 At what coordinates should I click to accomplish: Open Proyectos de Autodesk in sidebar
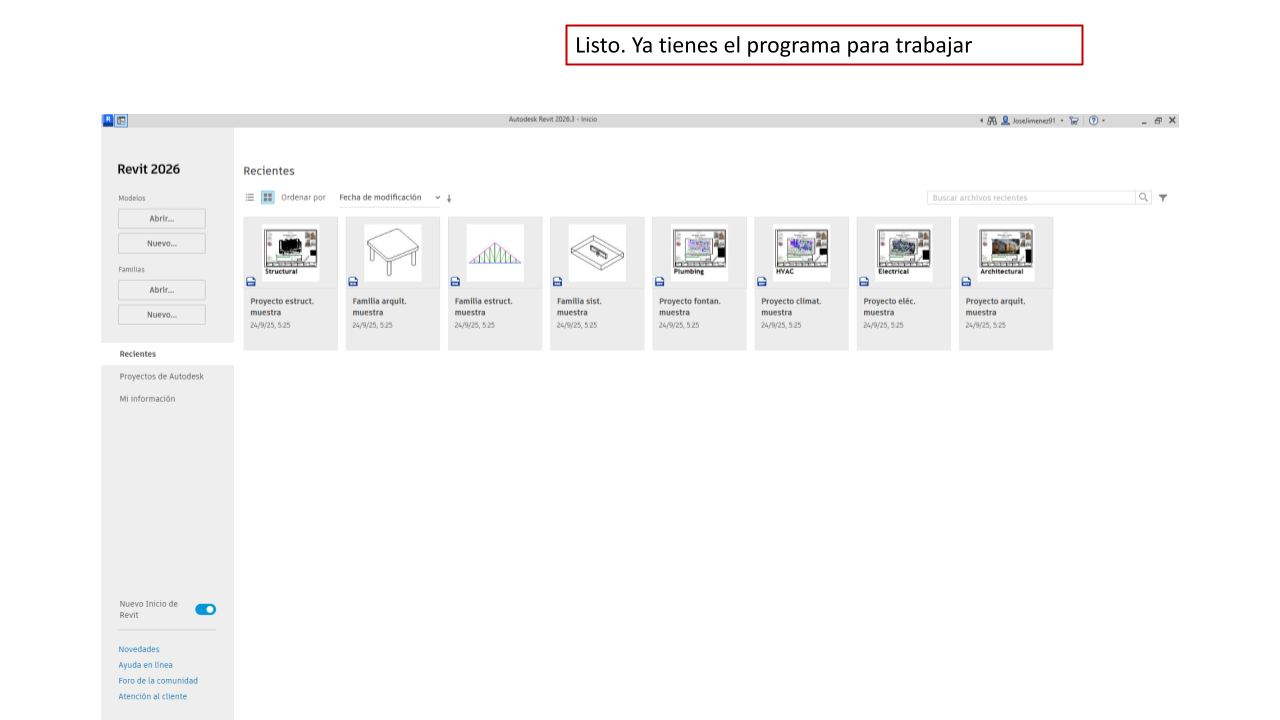[161, 377]
